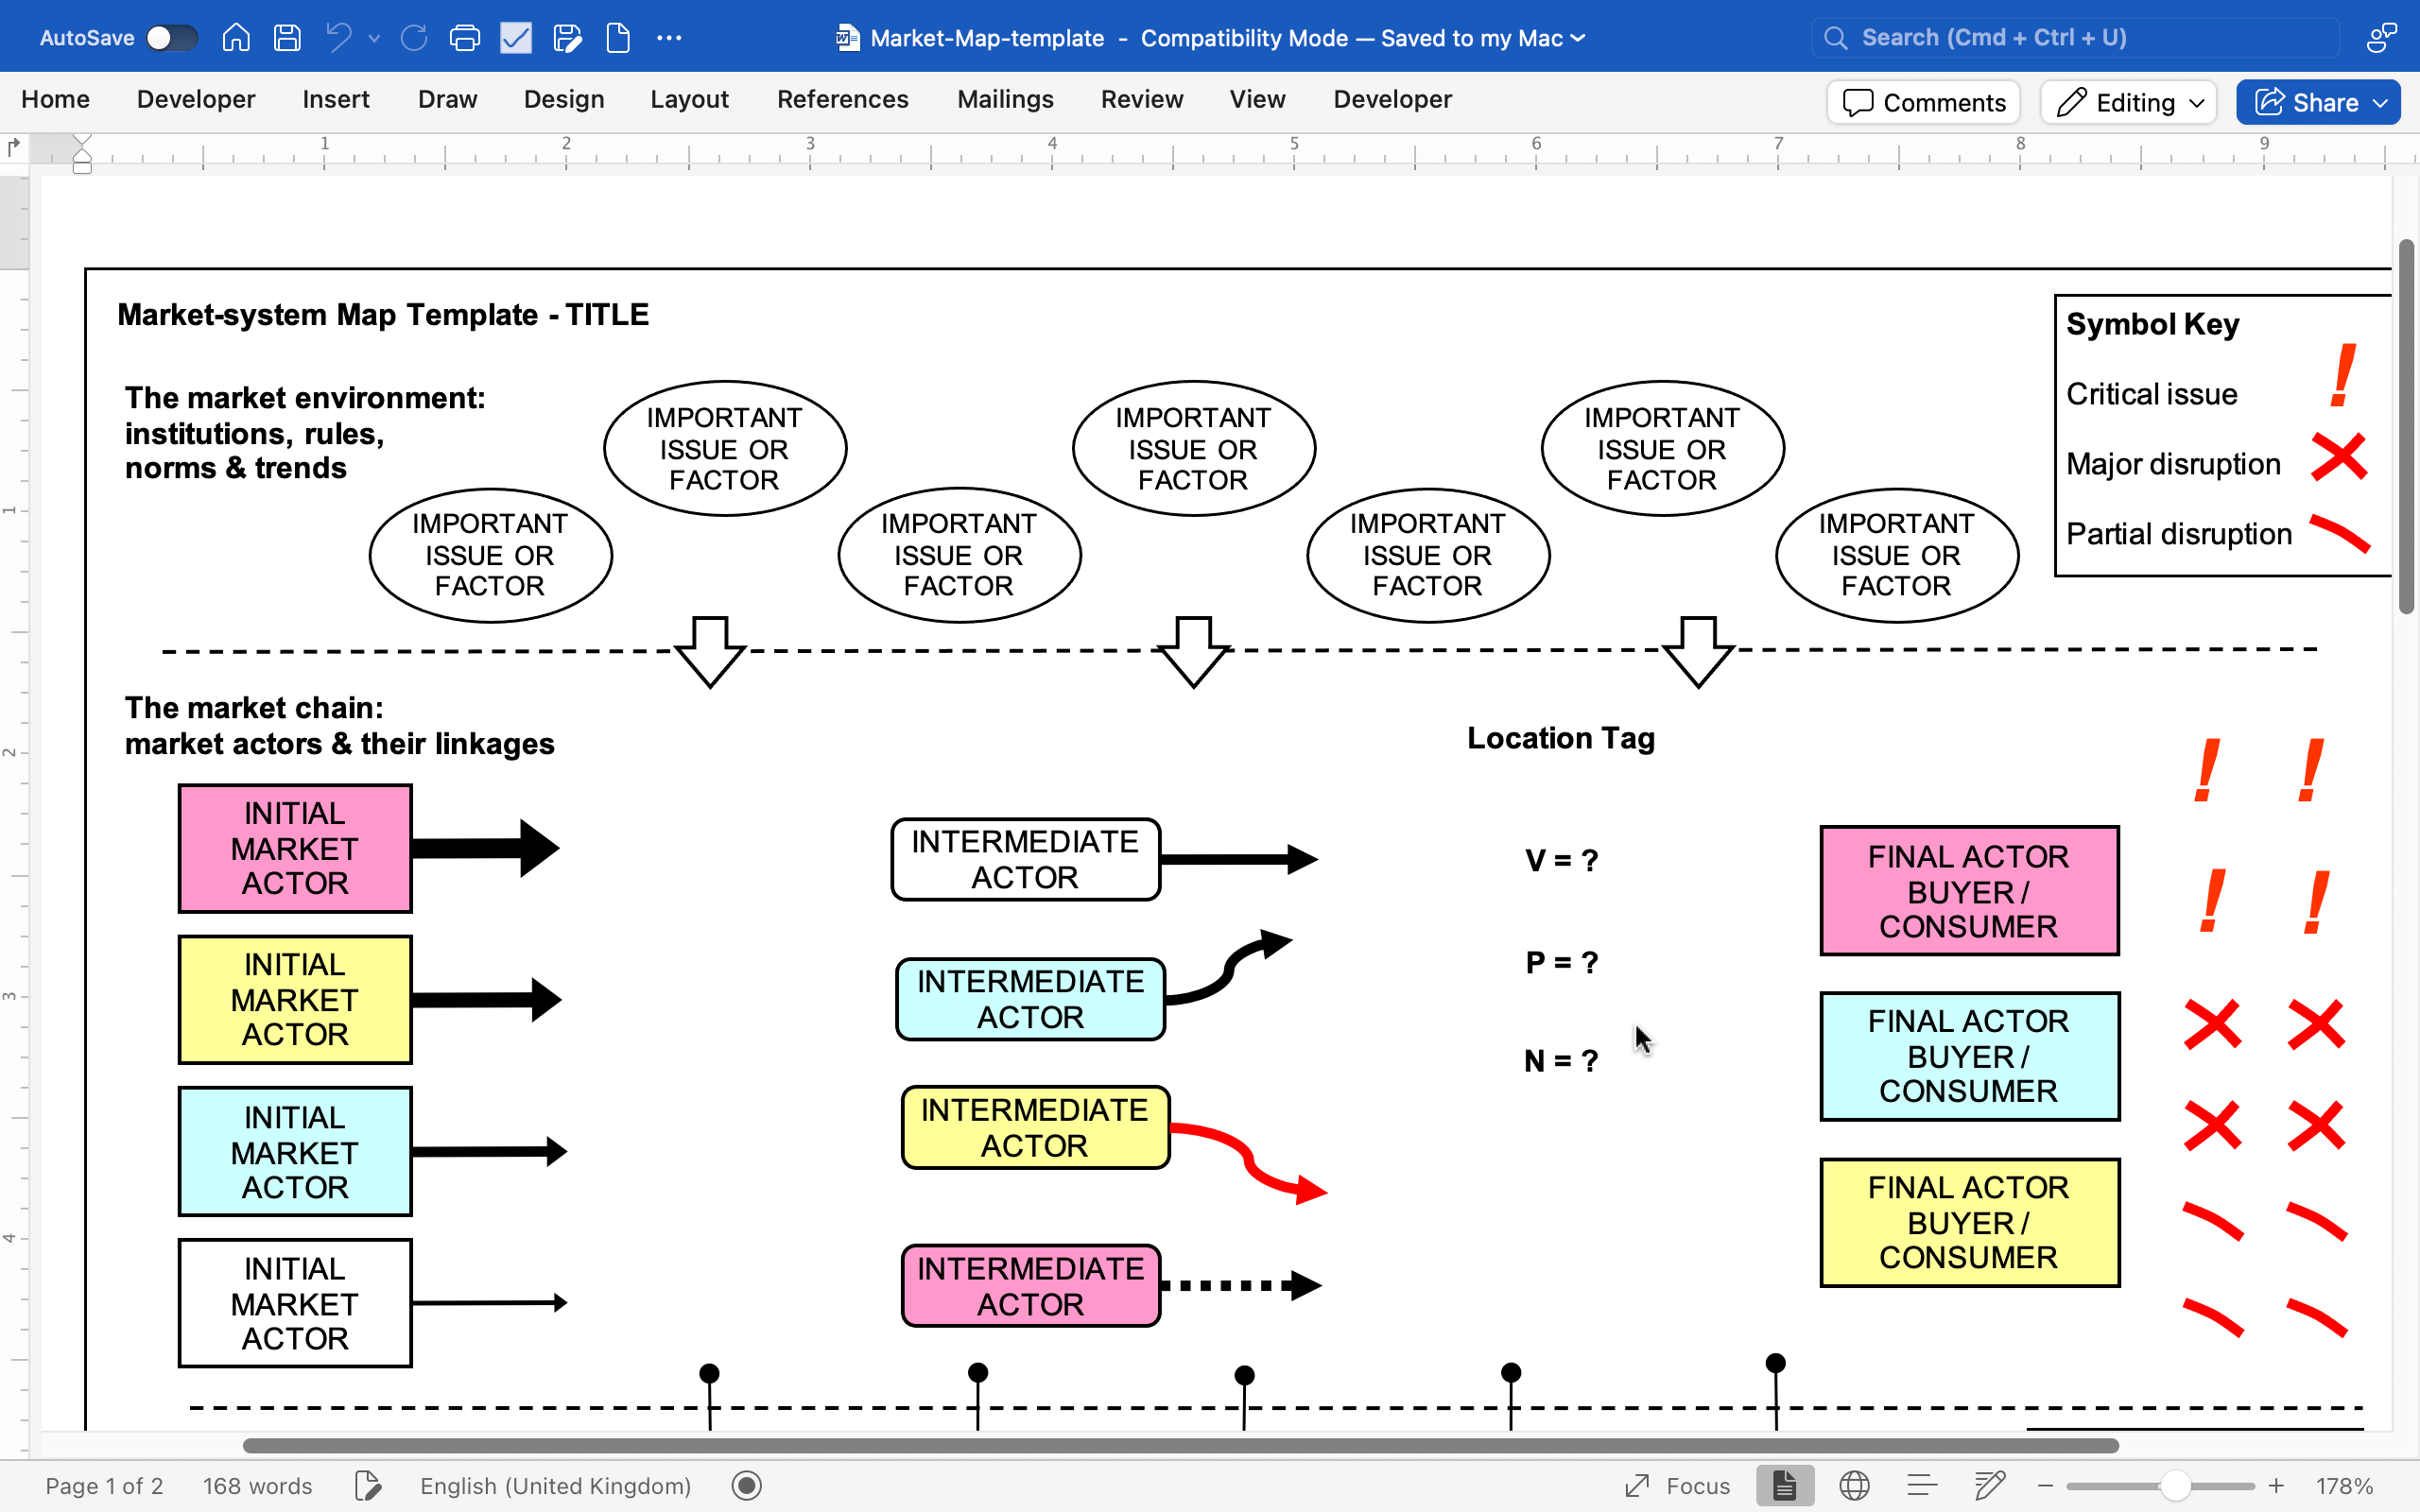Image resolution: width=2420 pixels, height=1512 pixels.
Task: Click the New Document page icon
Action: 618,38
